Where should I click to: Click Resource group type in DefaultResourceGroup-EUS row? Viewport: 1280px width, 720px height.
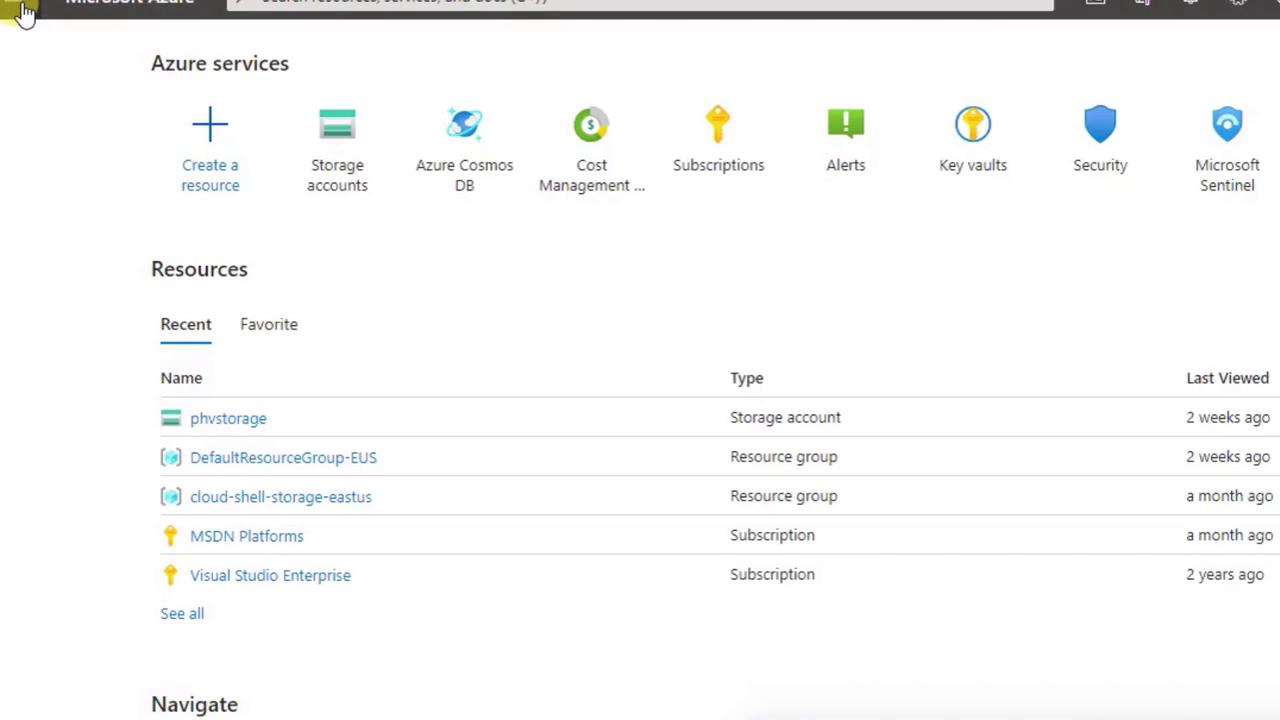pyautogui.click(x=784, y=456)
